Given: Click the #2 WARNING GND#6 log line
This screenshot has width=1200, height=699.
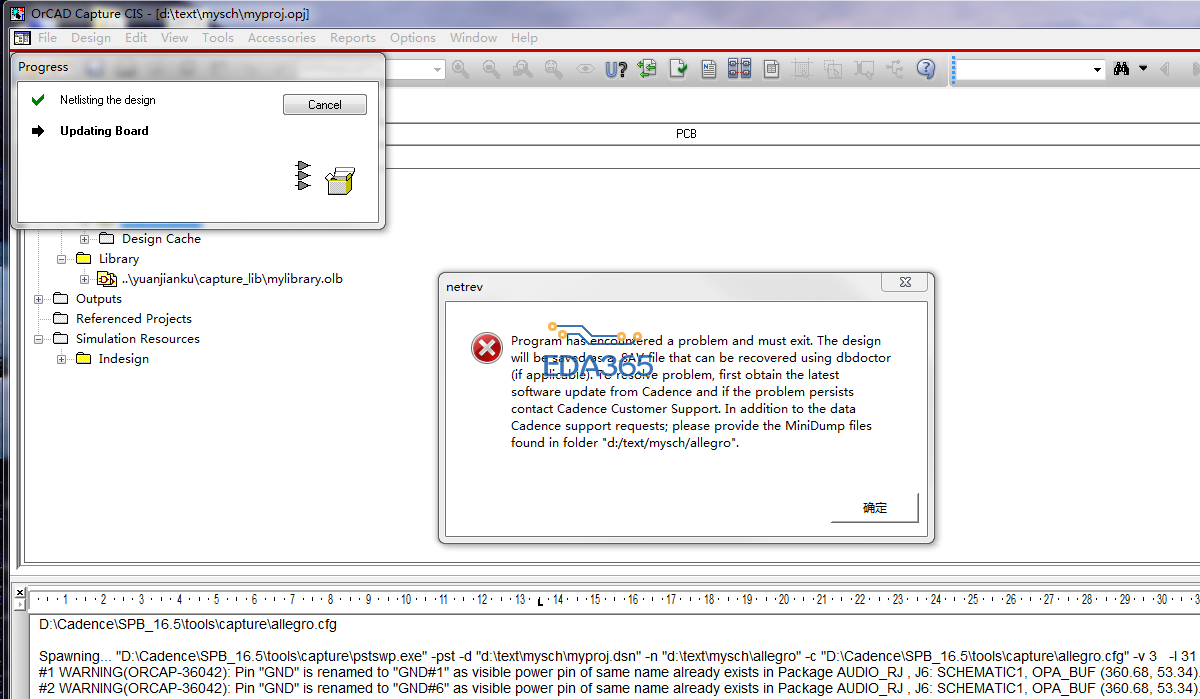Looking at the screenshot, I should pyautogui.click(x=619, y=688).
